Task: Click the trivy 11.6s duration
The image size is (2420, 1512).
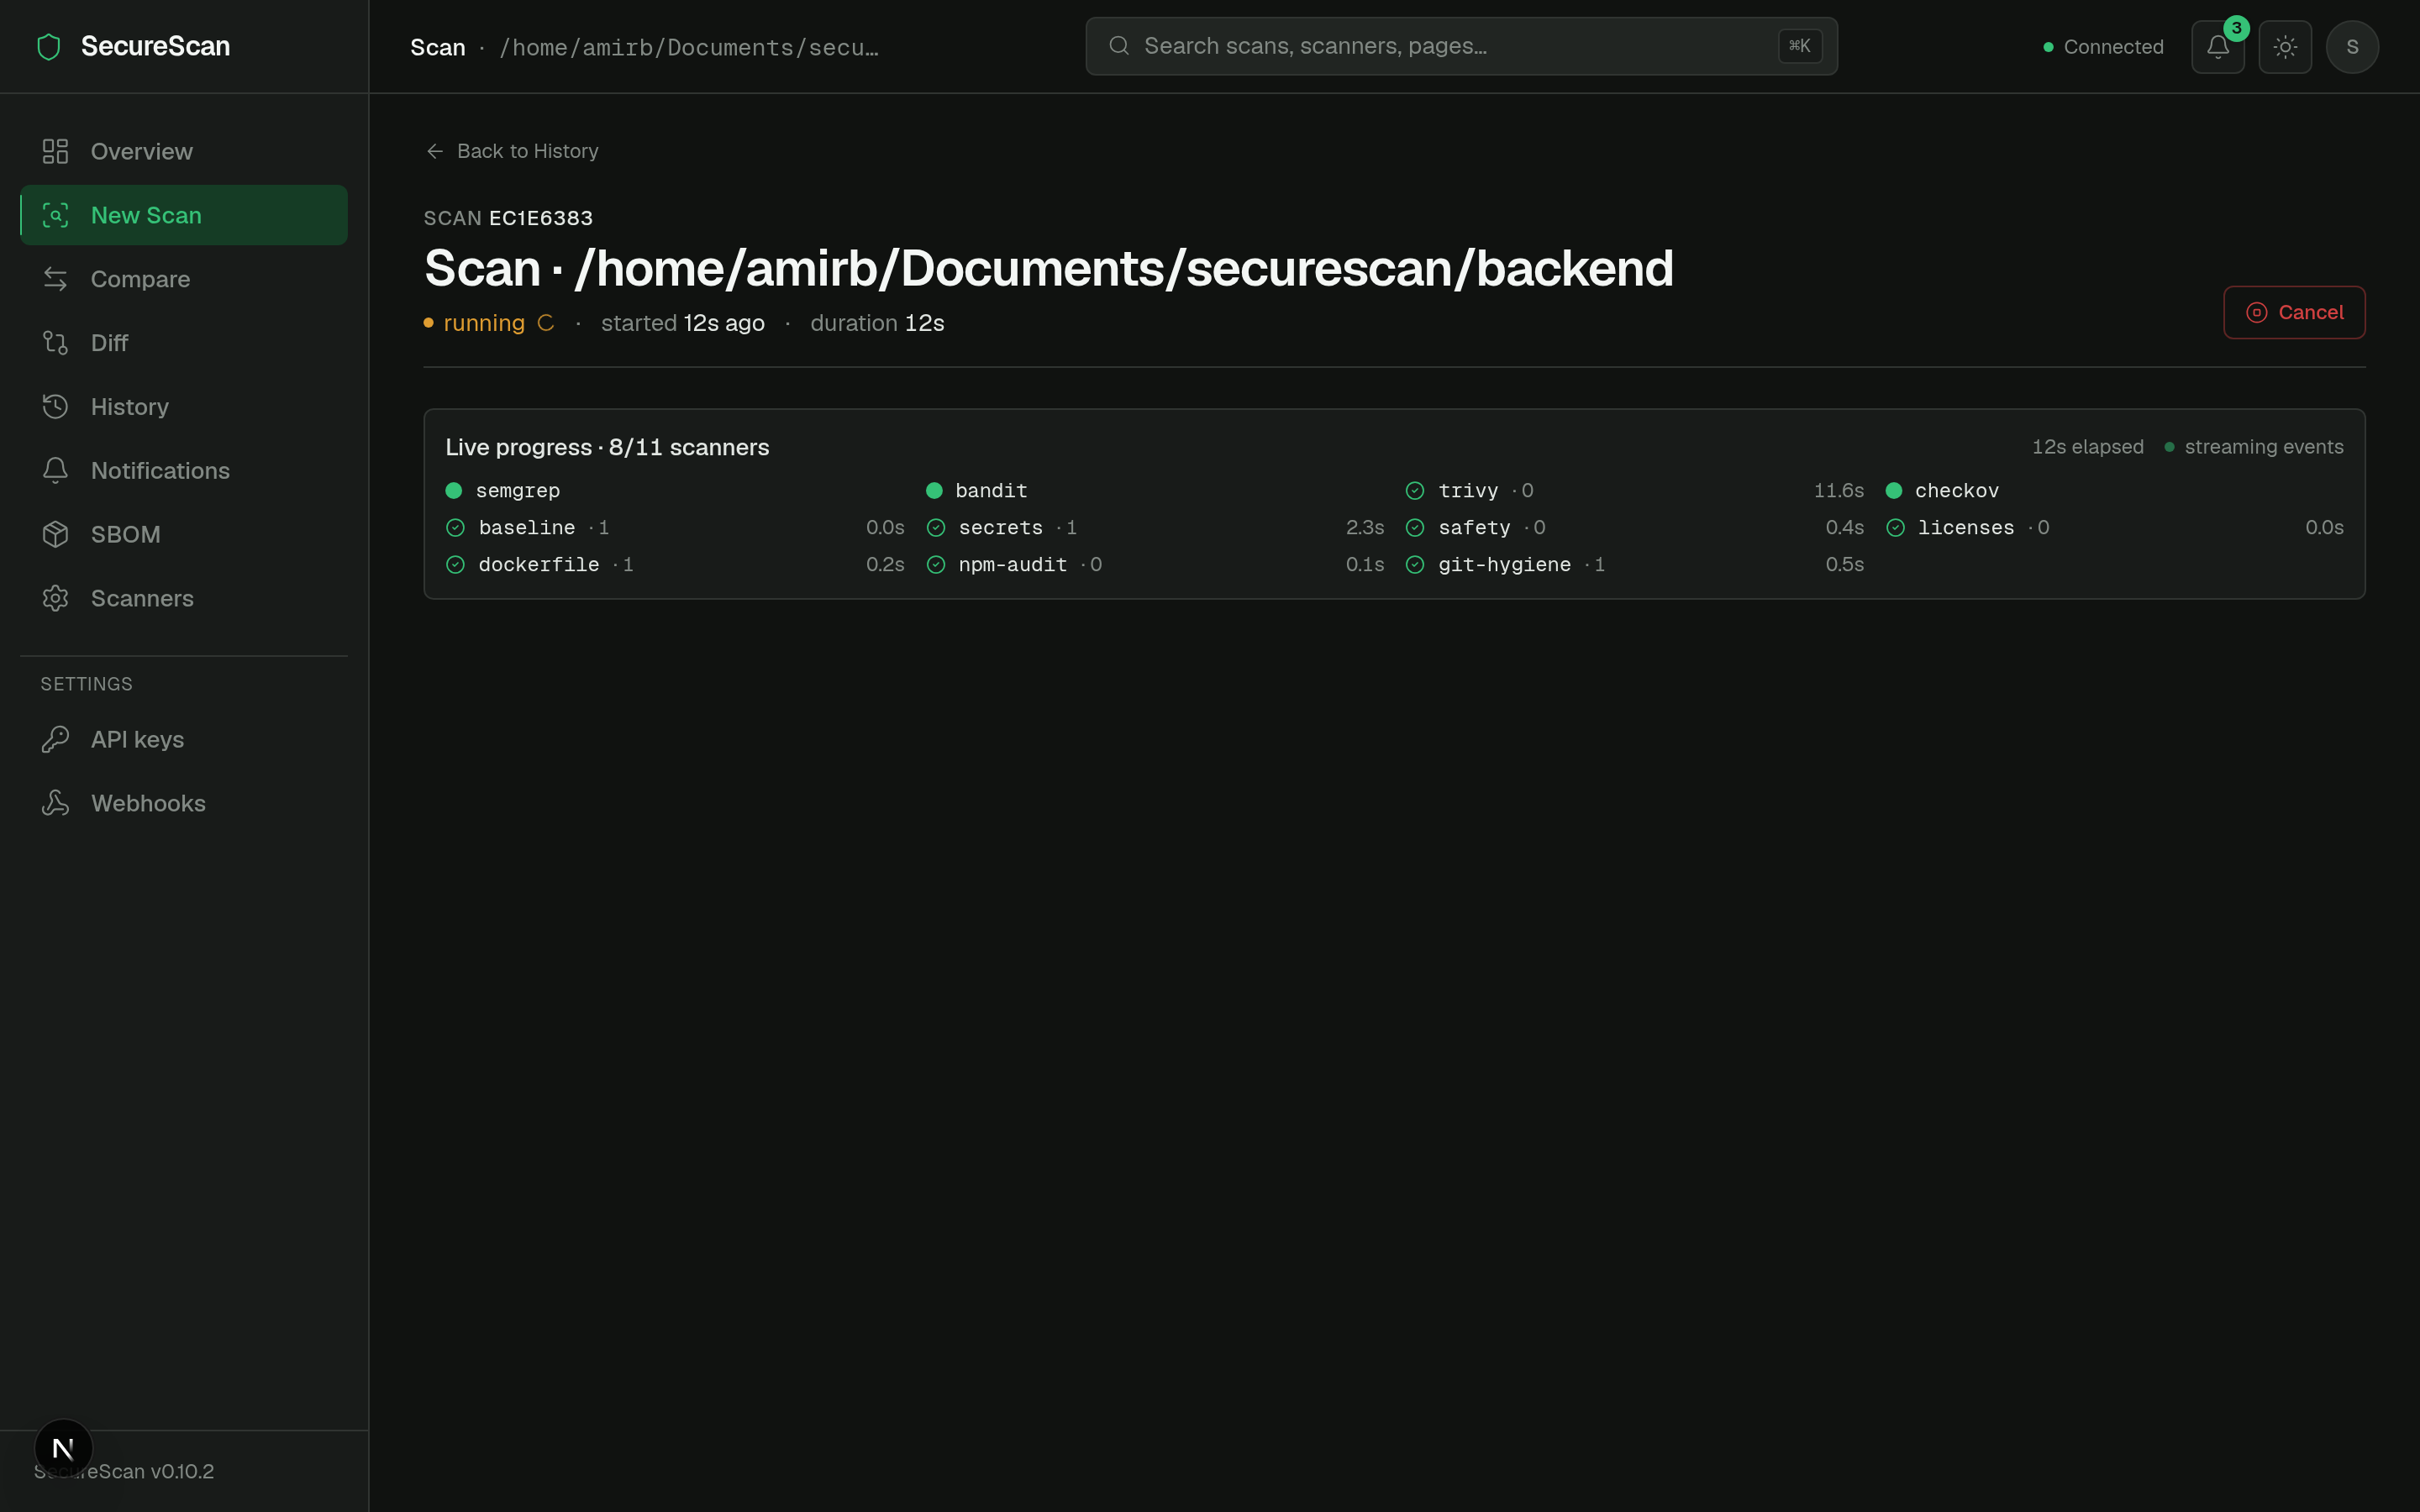Action: (x=1838, y=491)
